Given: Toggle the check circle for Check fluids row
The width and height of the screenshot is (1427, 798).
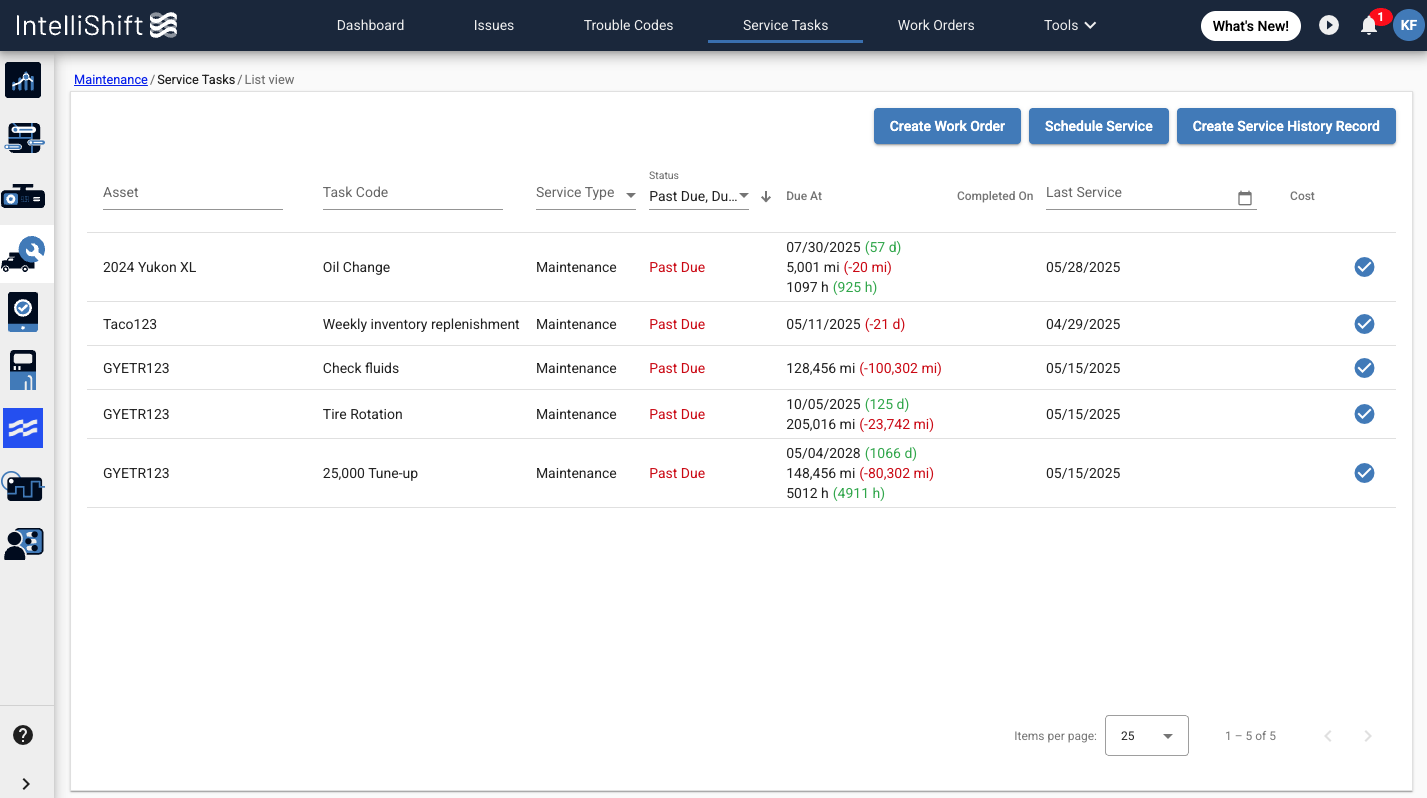Looking at the screenshot, I should pos(1364,368).
